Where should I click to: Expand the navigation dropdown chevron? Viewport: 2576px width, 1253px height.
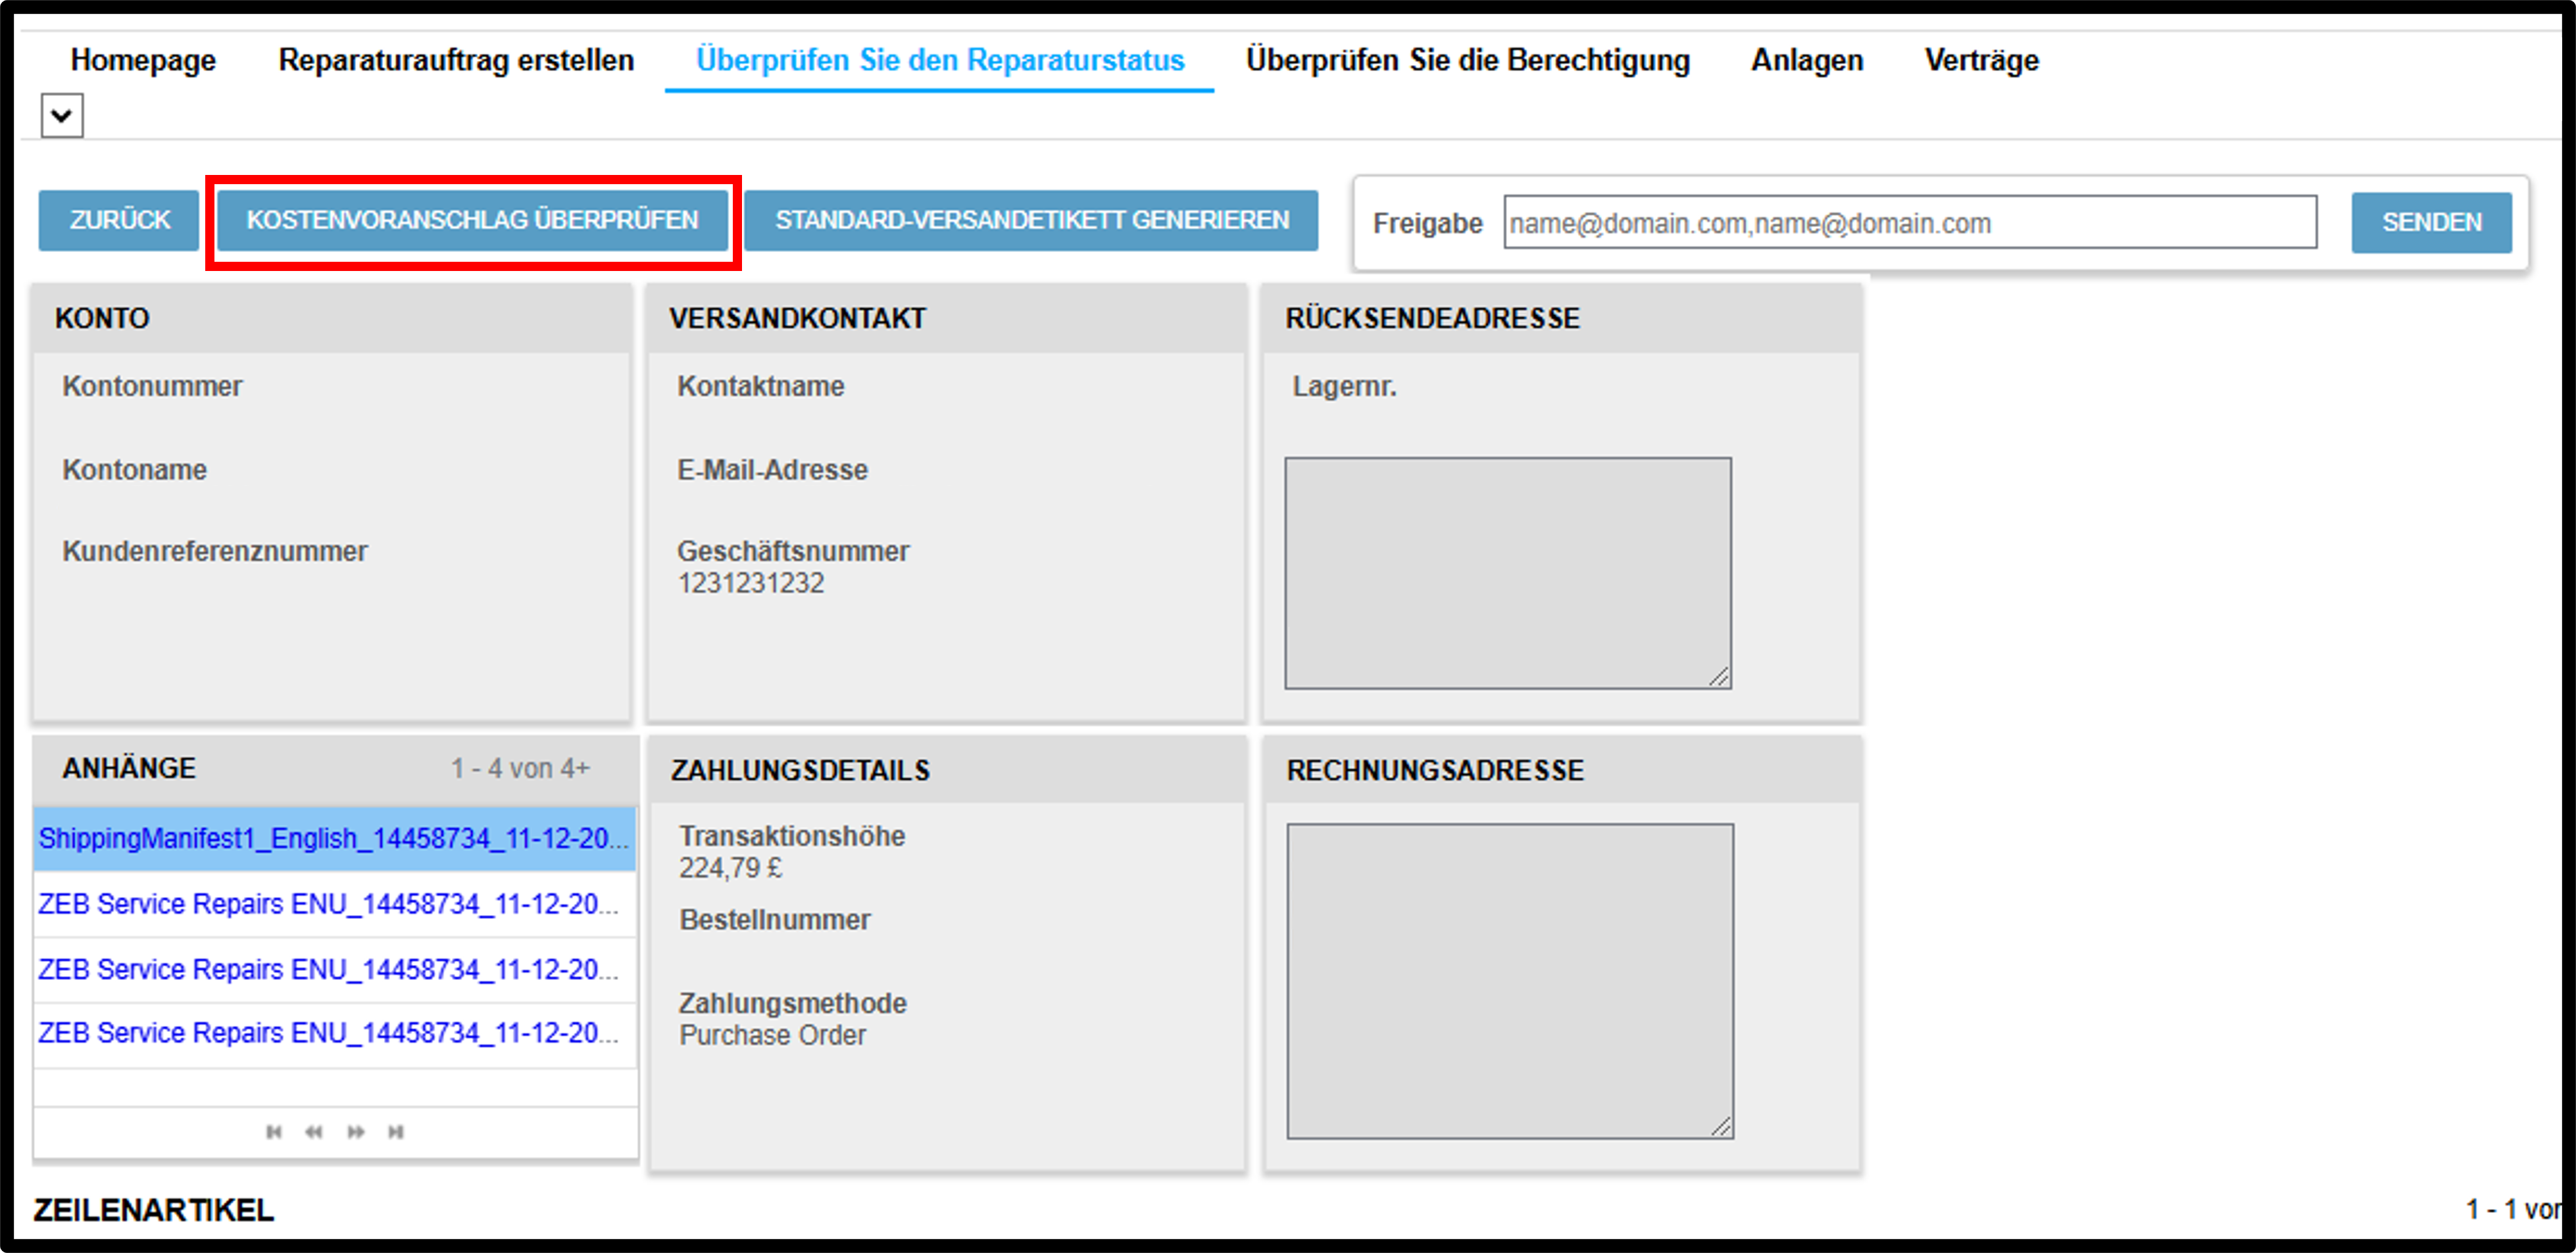pyautogui.click(x=62, y=116)
